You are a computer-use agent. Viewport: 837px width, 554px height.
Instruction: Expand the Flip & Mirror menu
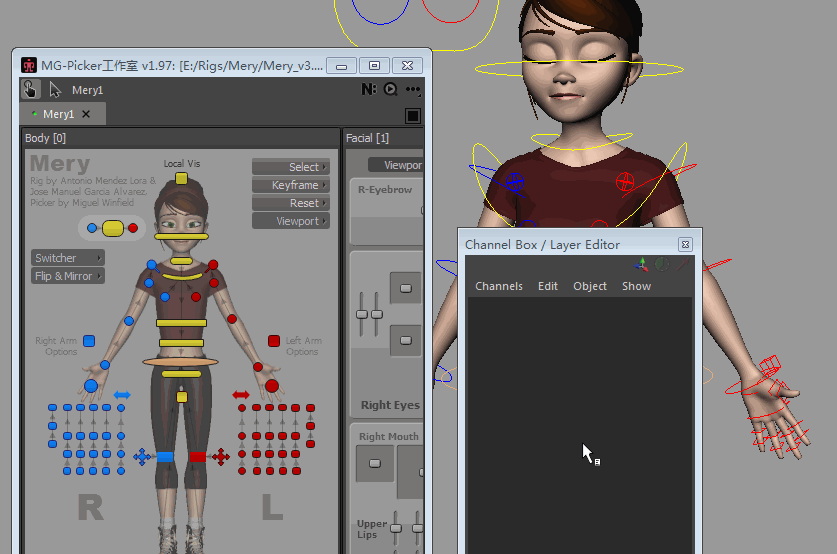[x=67, y=276]
